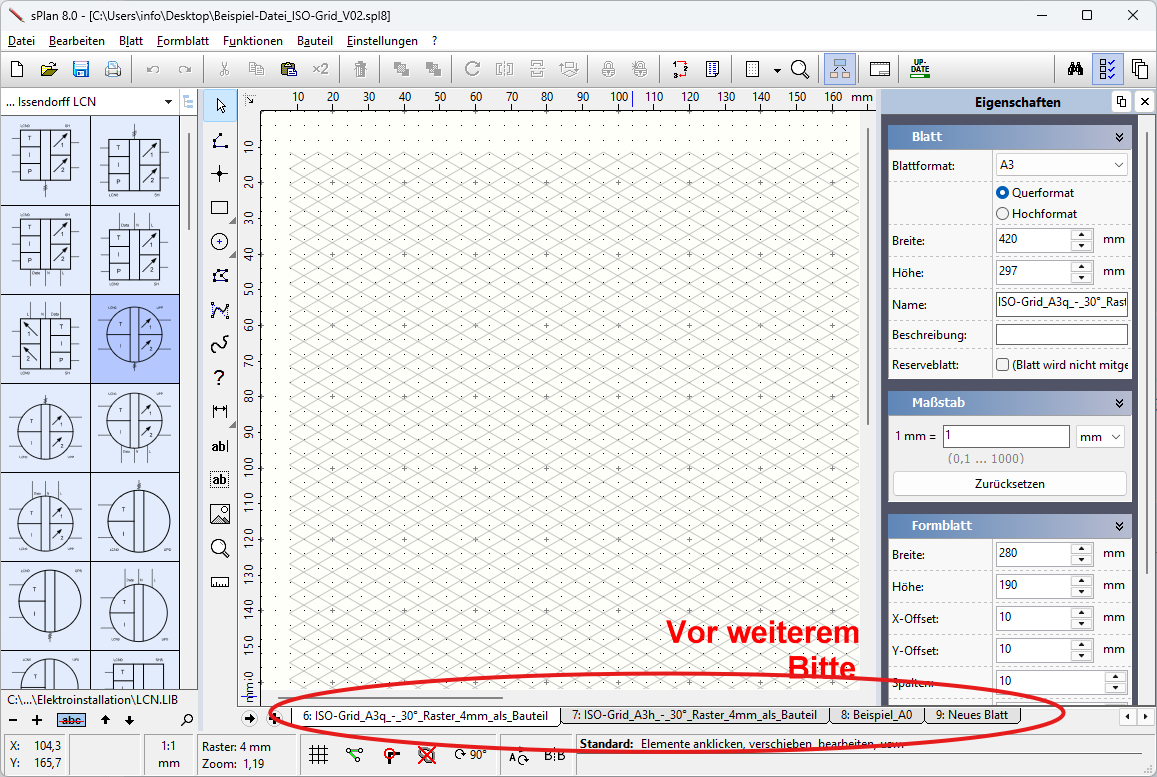Click the plus button below the library
This screenshot has height=777, width=1157.
37,720
